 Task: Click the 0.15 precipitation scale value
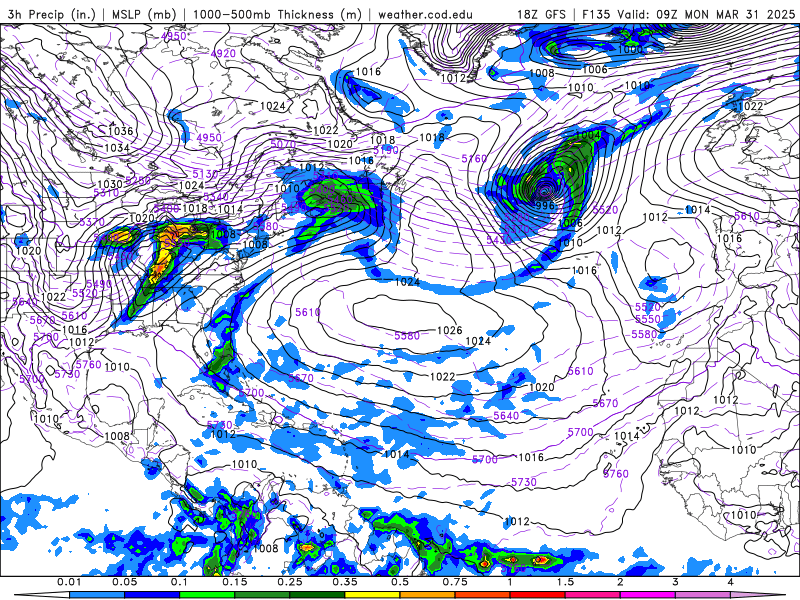click(235, 582)
